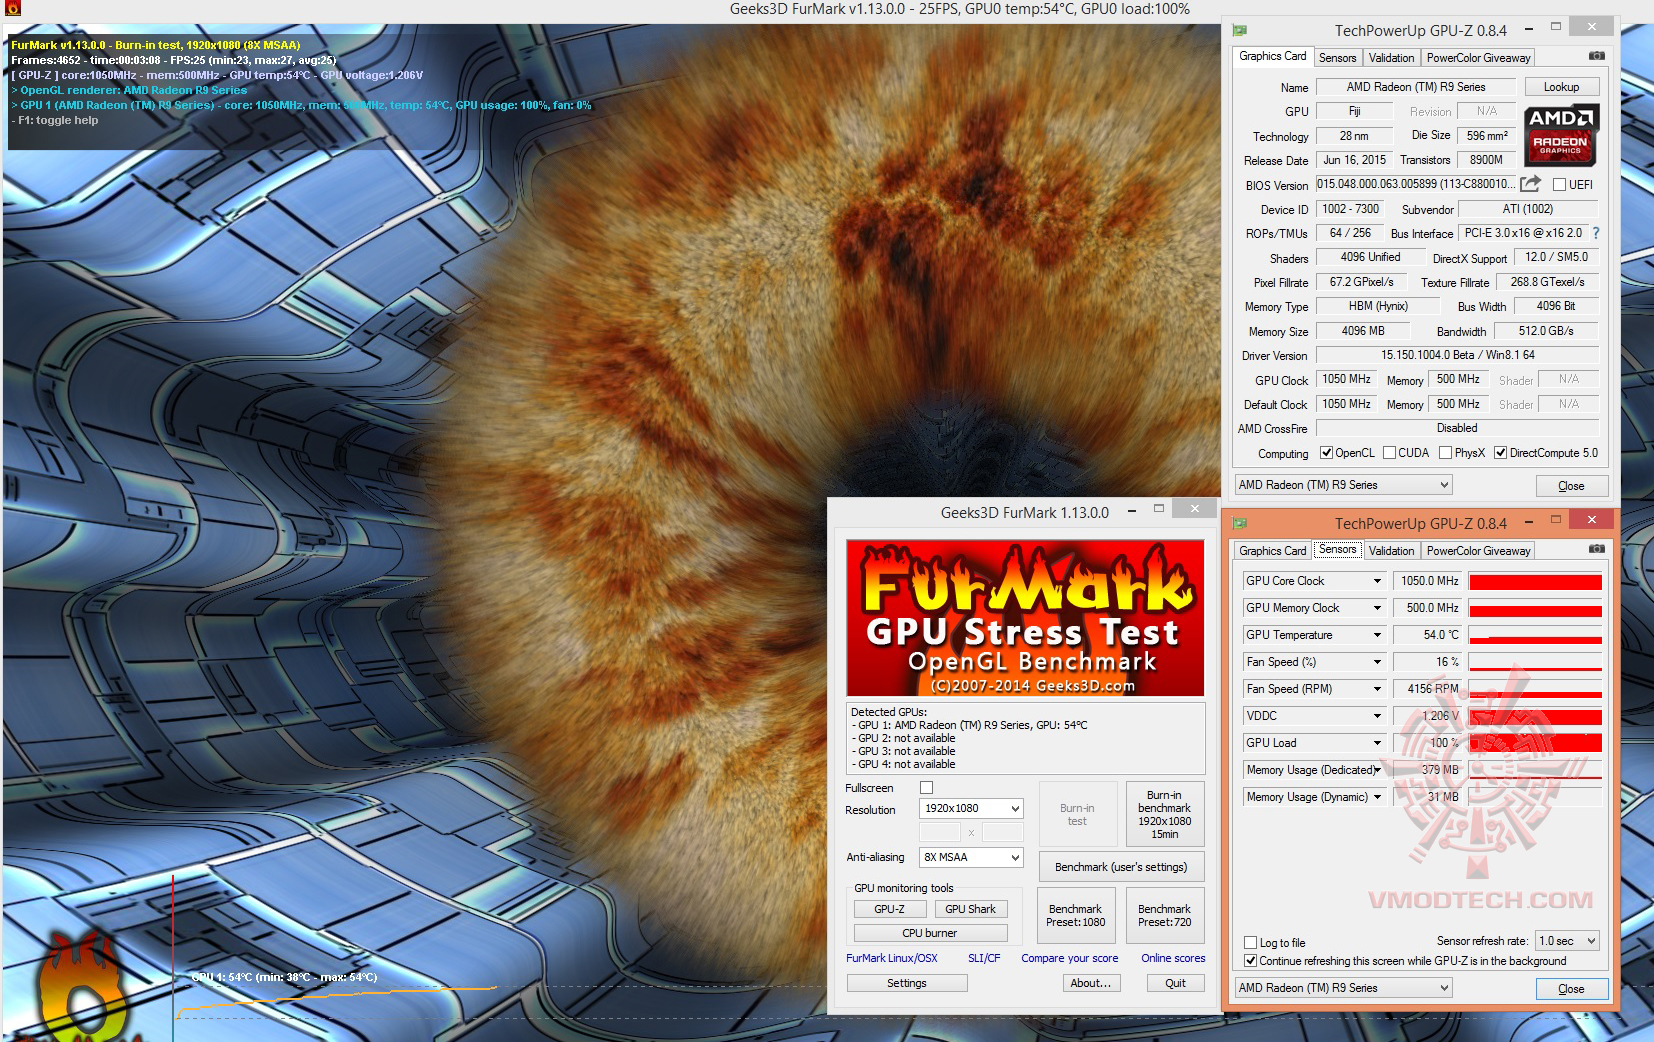This screenshot has height=1042, width=1654.
Task: Launch the GPU-Z monitoring tool button in FurMark
Action: (x=889, y=909)
